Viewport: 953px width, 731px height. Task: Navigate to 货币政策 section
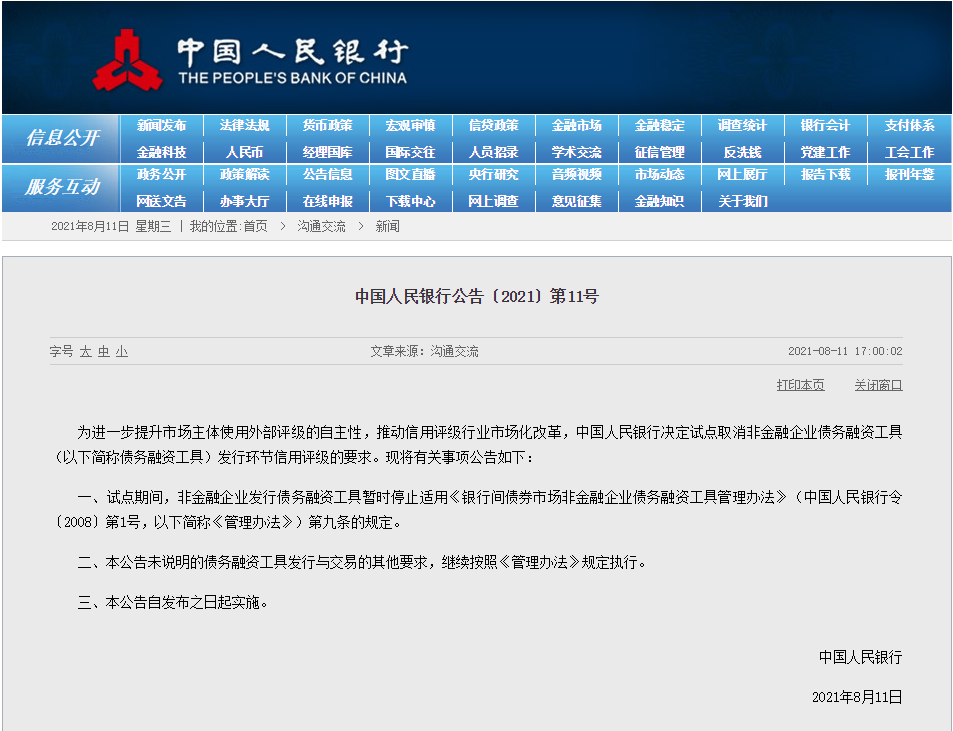pos(328,126)
